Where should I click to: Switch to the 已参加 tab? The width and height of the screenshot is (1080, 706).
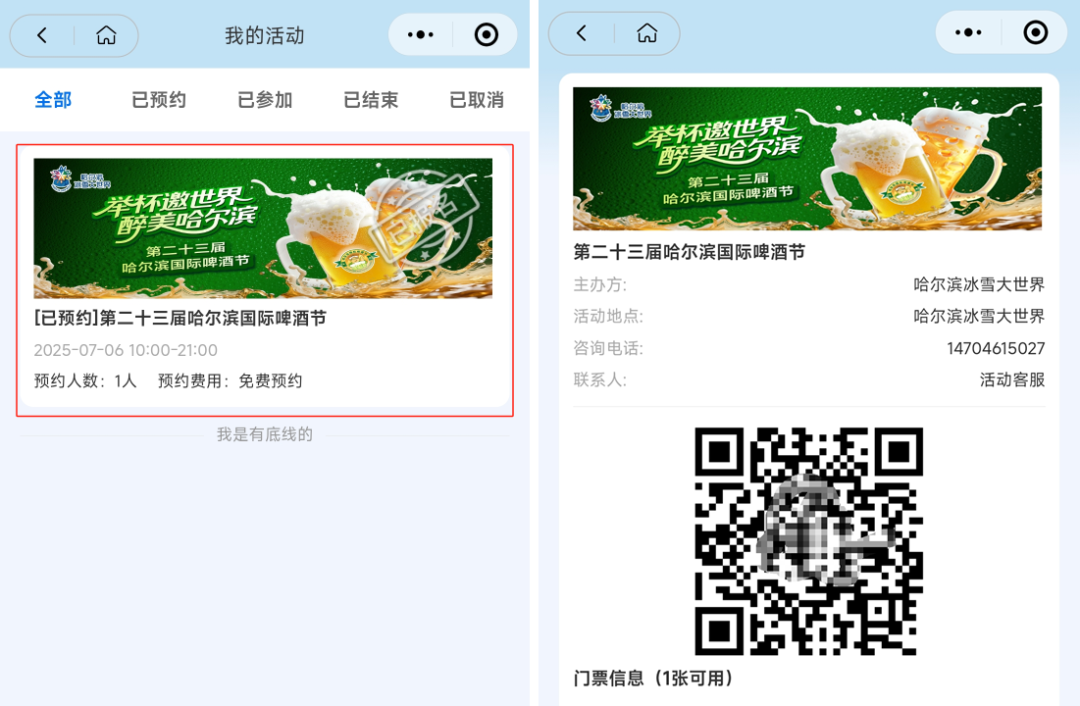265,100
